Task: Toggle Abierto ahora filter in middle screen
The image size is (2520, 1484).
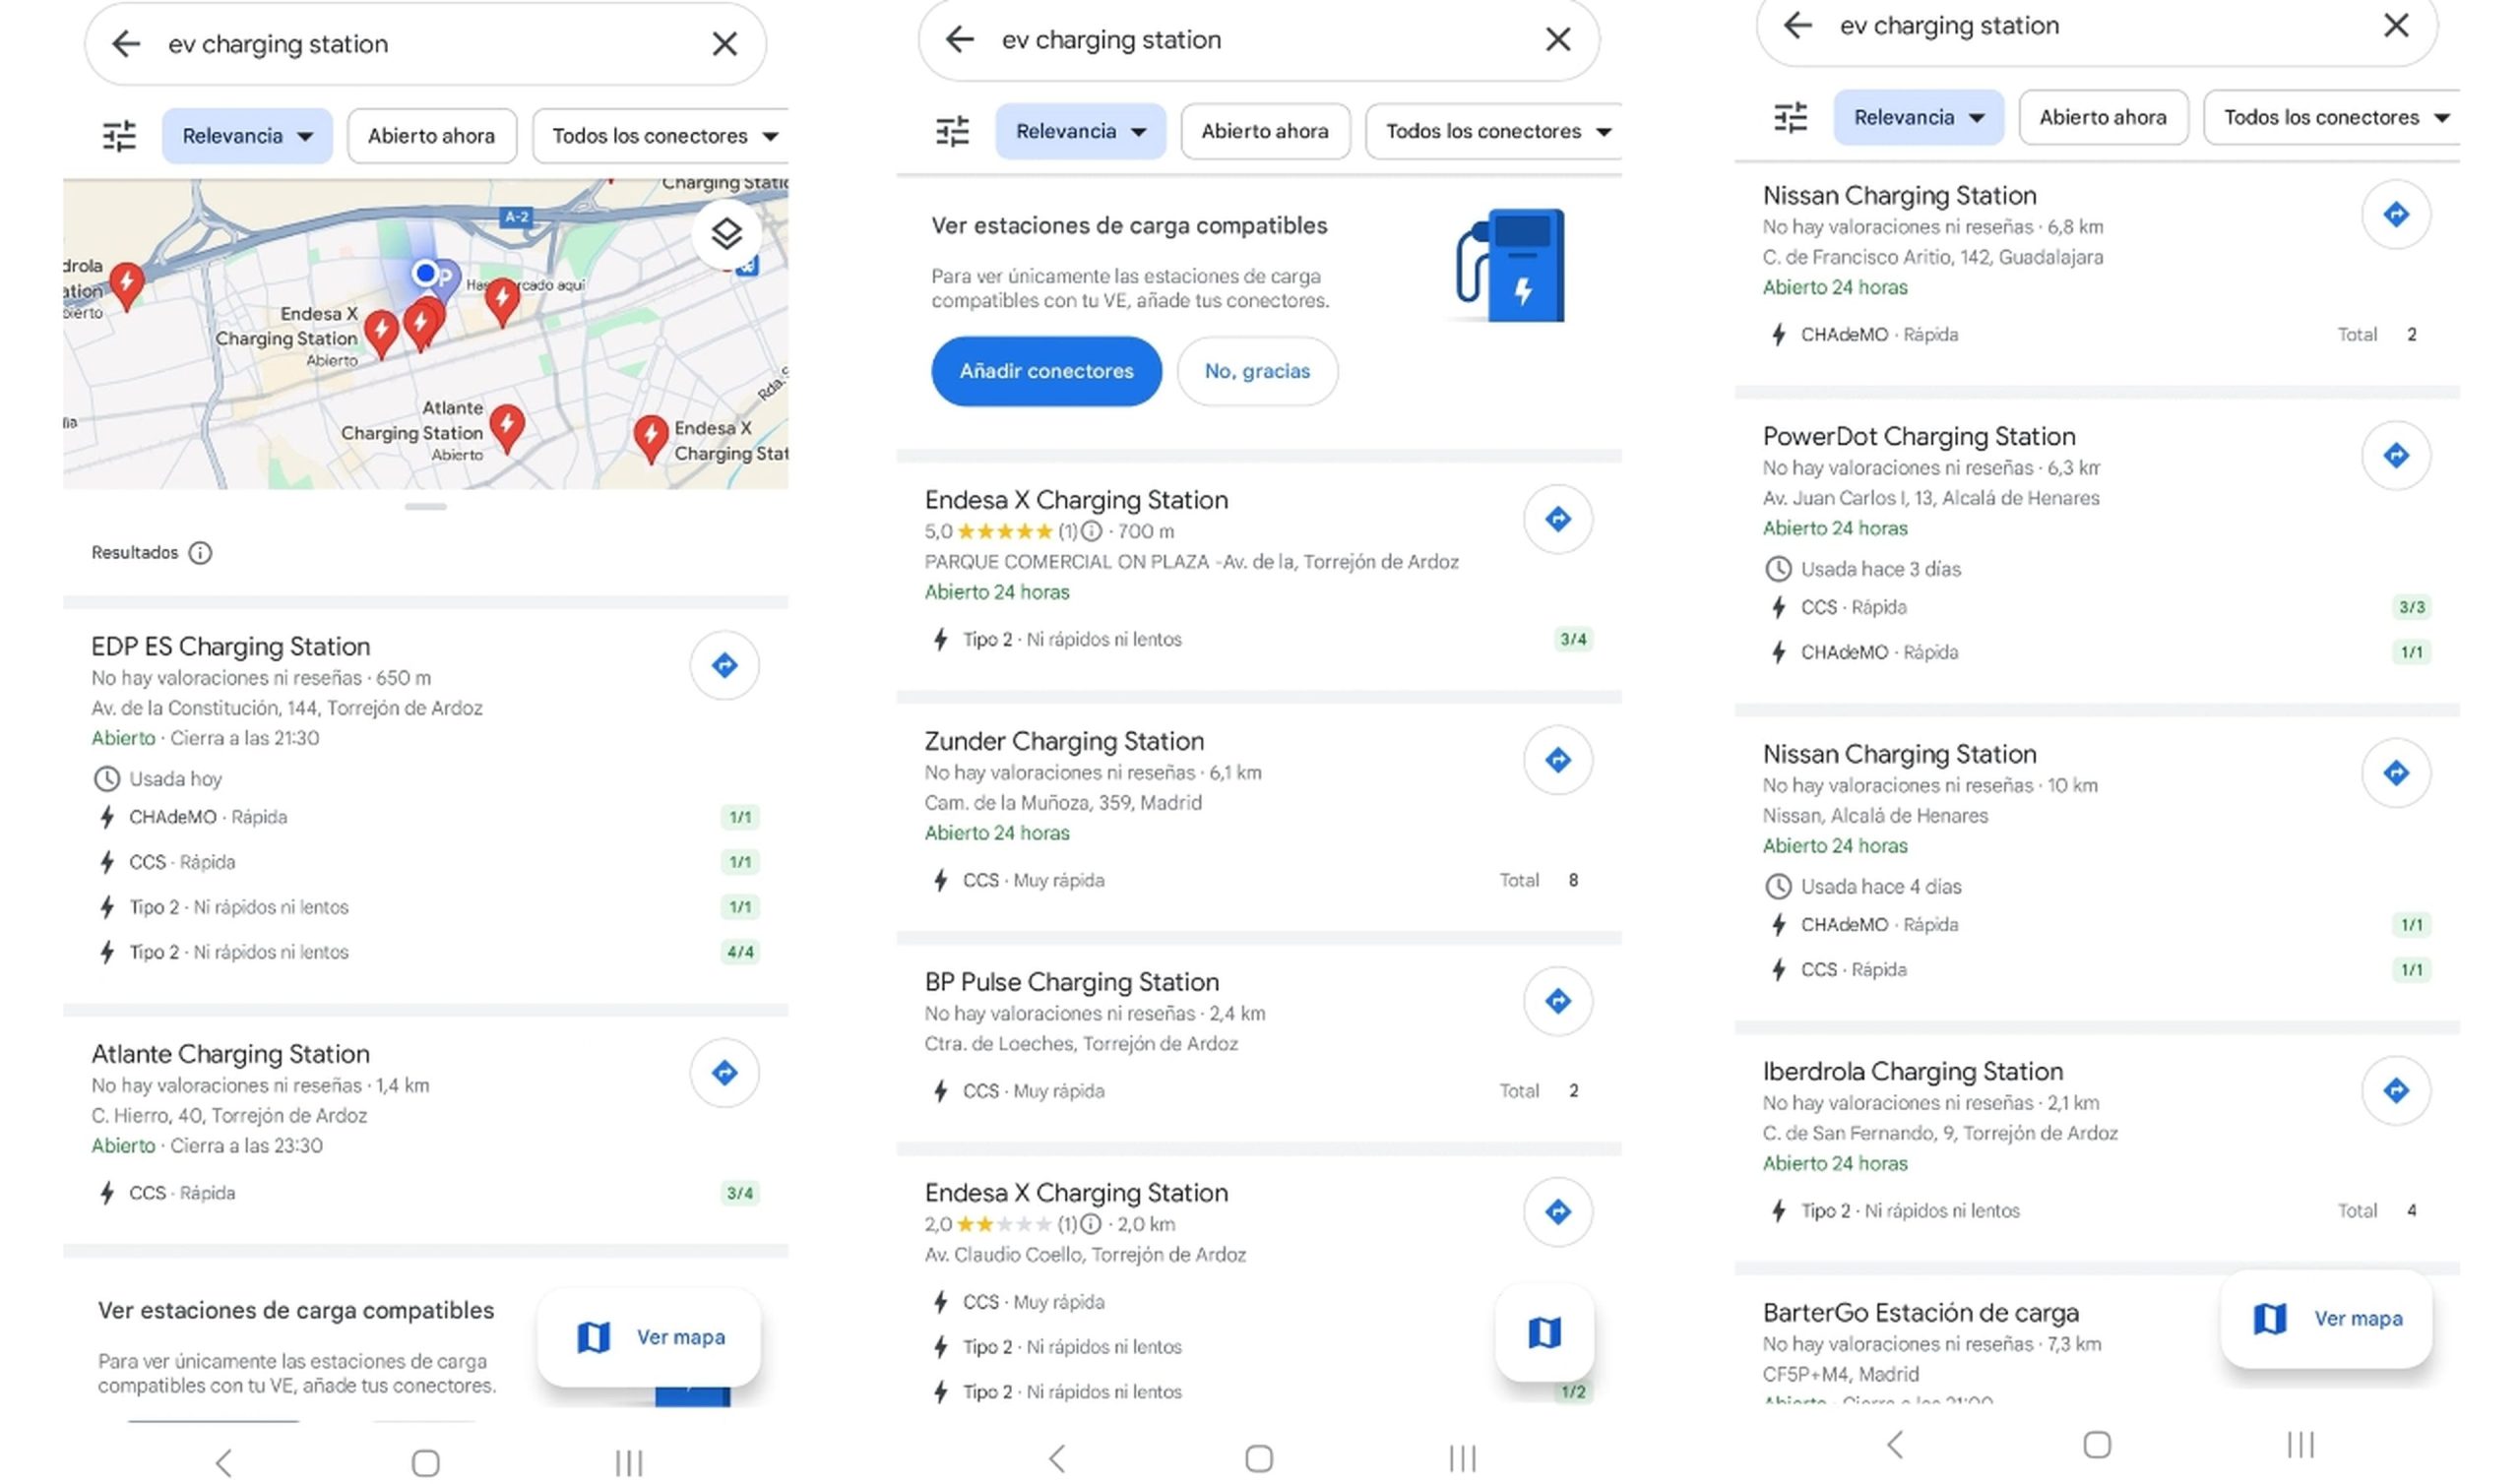Action: pos(1264,131)
